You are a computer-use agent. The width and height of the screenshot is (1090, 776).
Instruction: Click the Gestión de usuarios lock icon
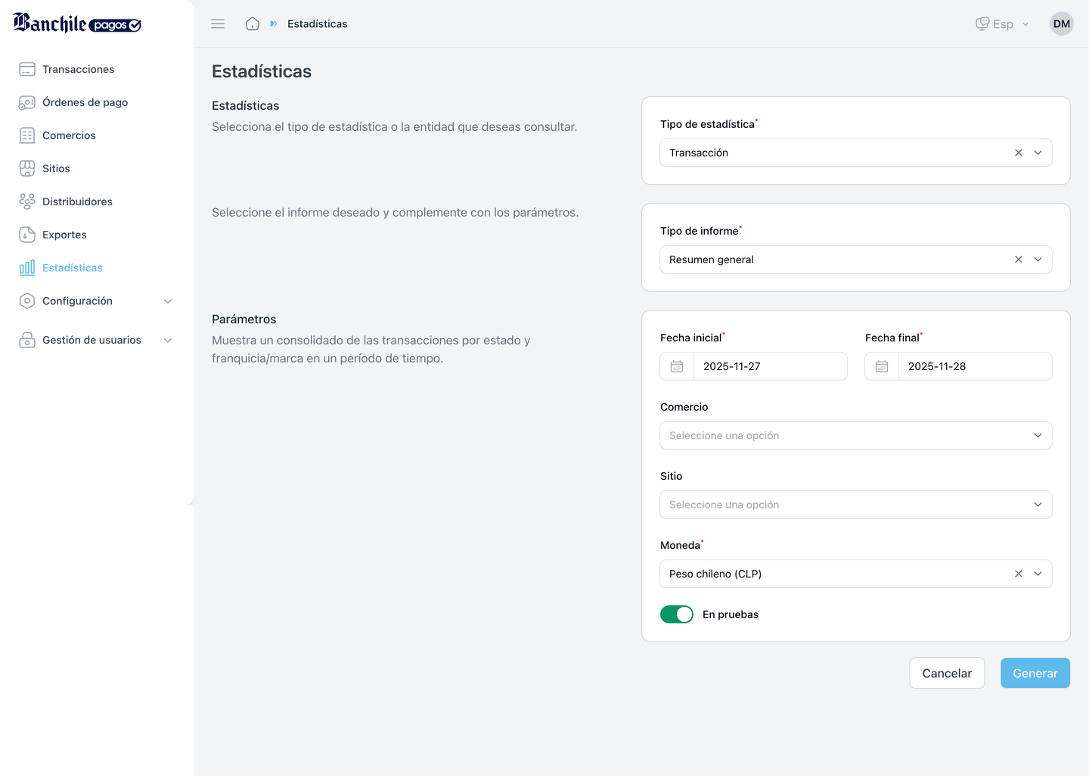(27, 340)
